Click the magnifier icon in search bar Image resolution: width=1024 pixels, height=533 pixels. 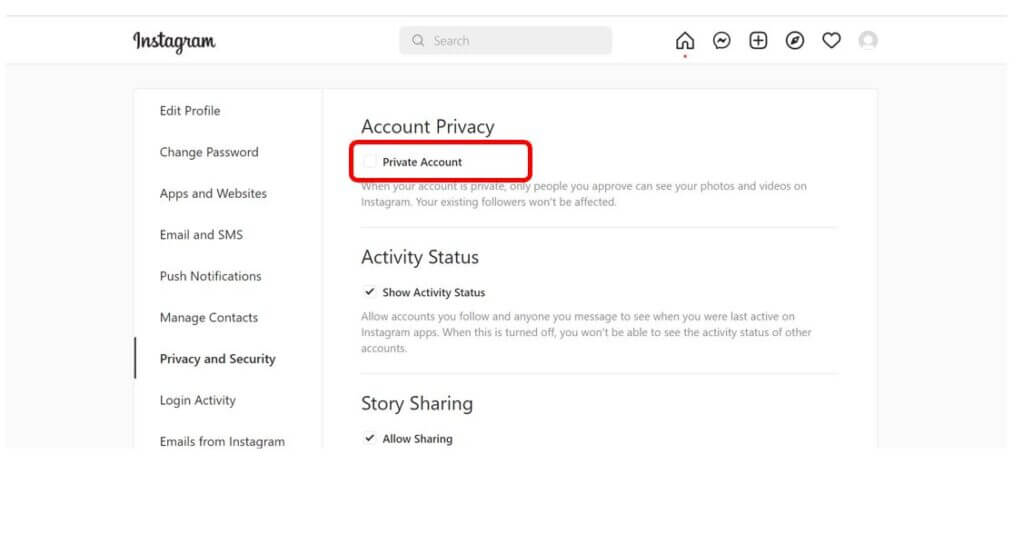click(x=418, y=40)
